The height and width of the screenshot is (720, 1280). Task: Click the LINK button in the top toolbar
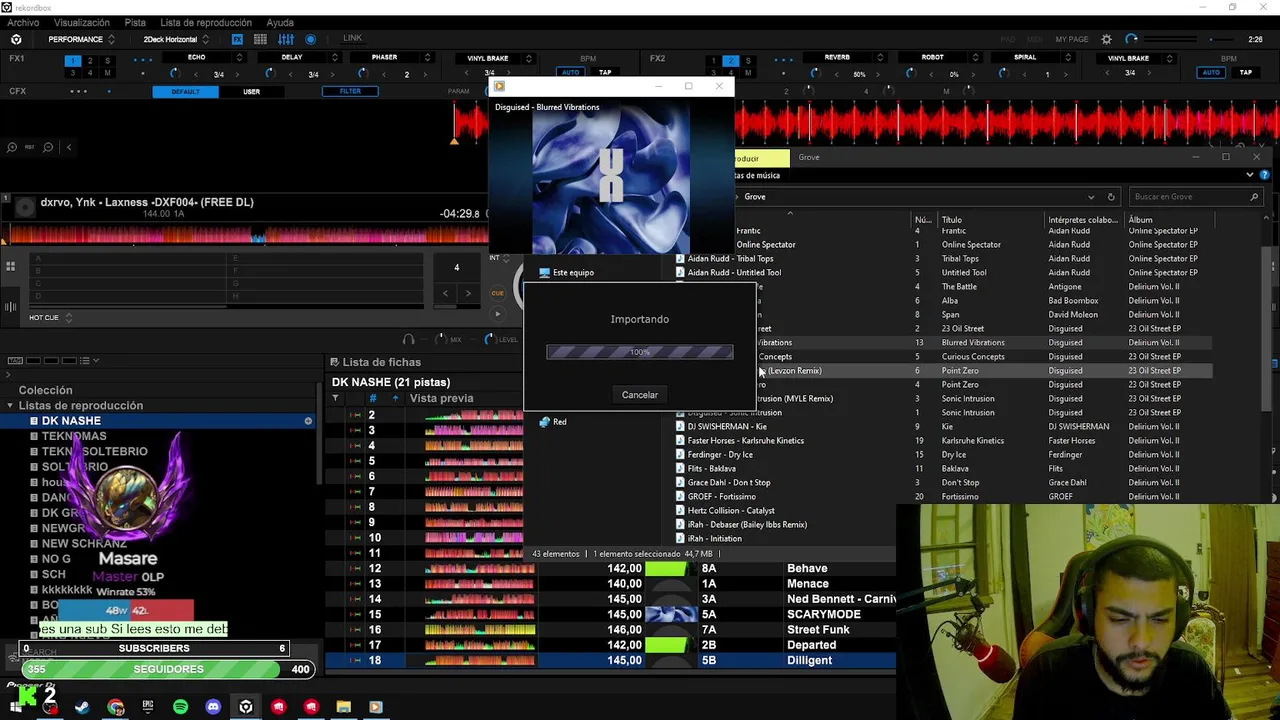coord(352,38)
